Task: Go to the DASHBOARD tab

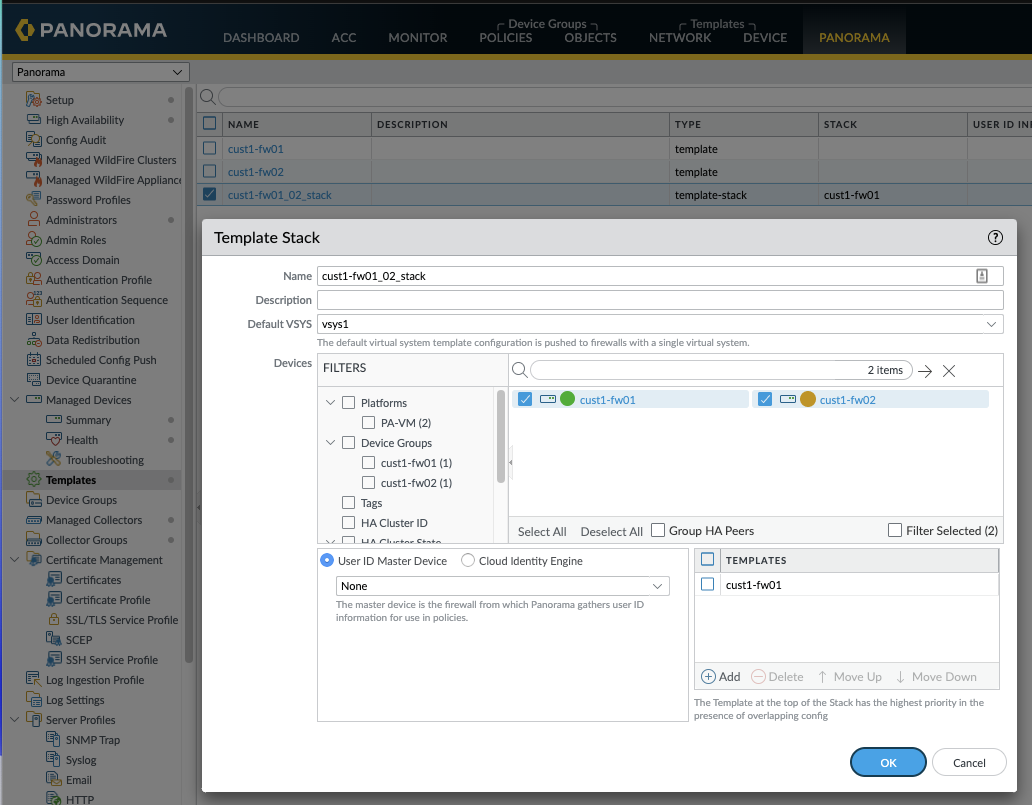Action: [261, 37]
